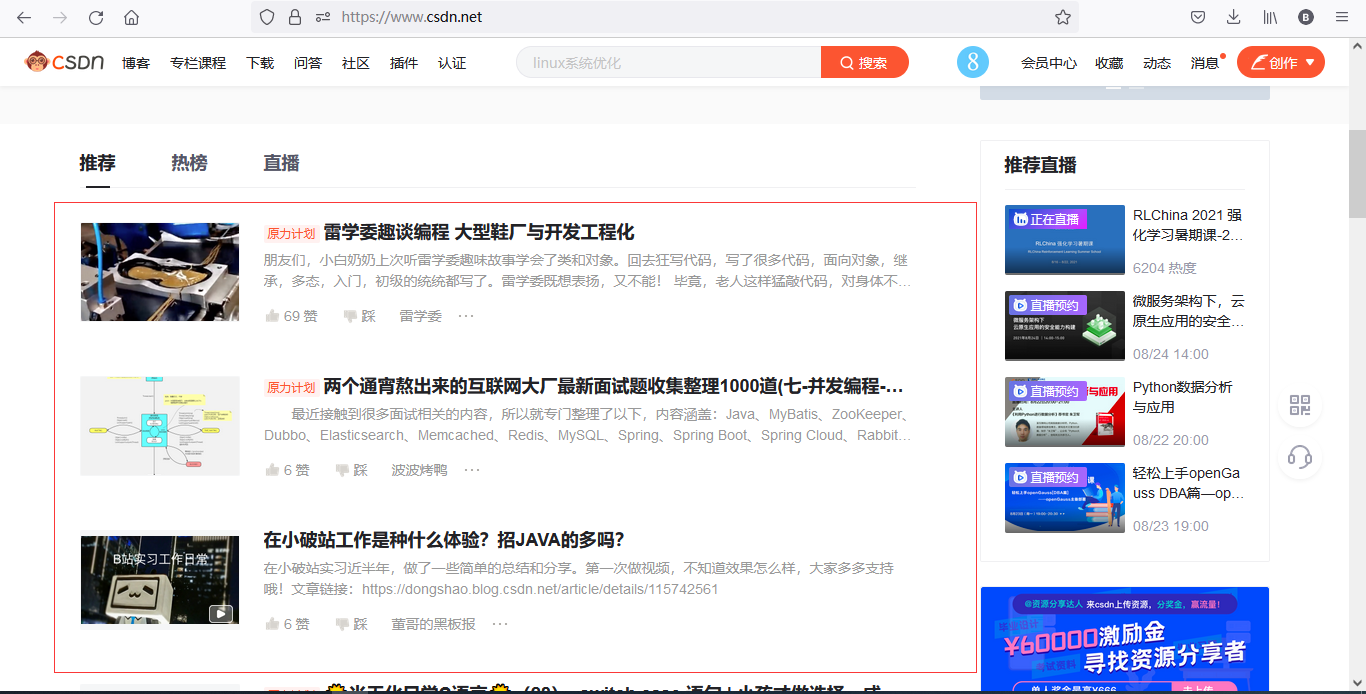Viewport: 1366px width, 694px height.
Task: Select the 推荐 tab
Action: pos(98,163)
